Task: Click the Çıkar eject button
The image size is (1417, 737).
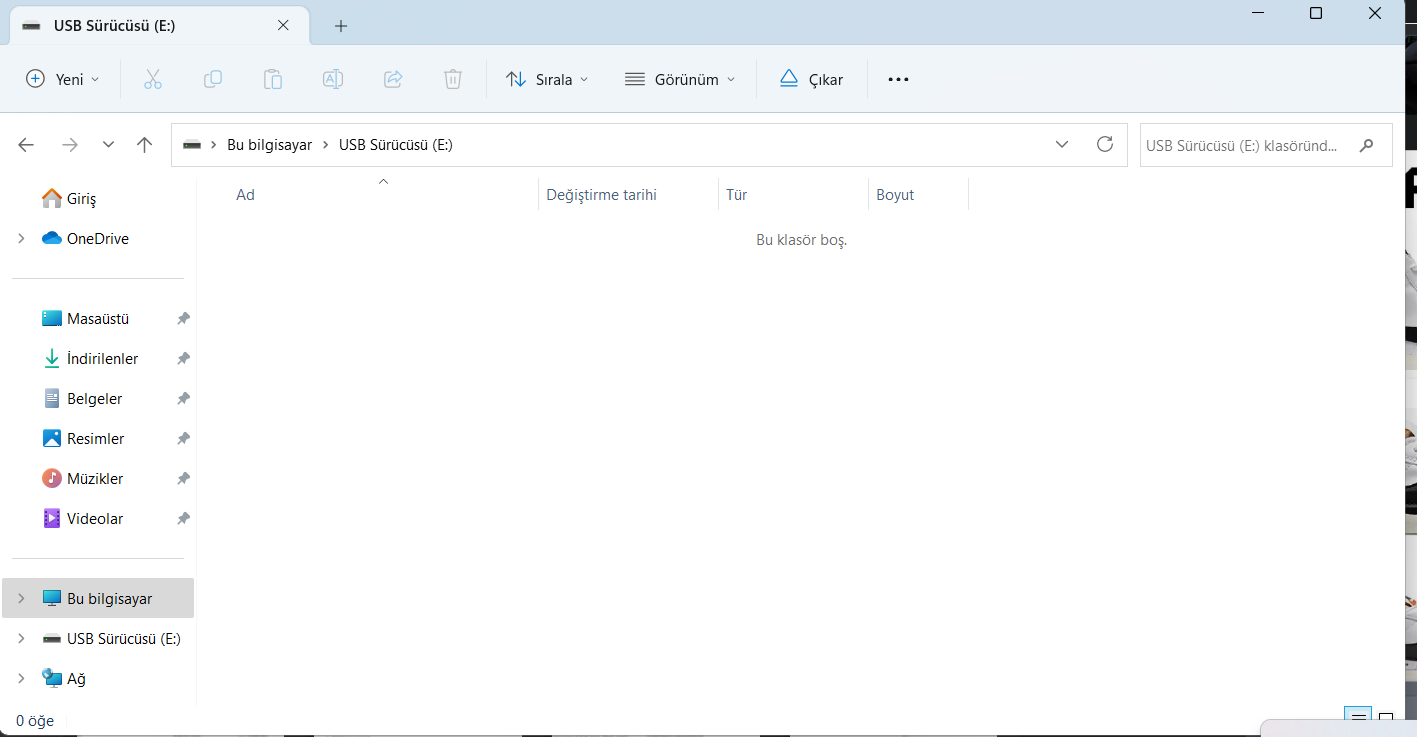Action: (x=811, y=79)
